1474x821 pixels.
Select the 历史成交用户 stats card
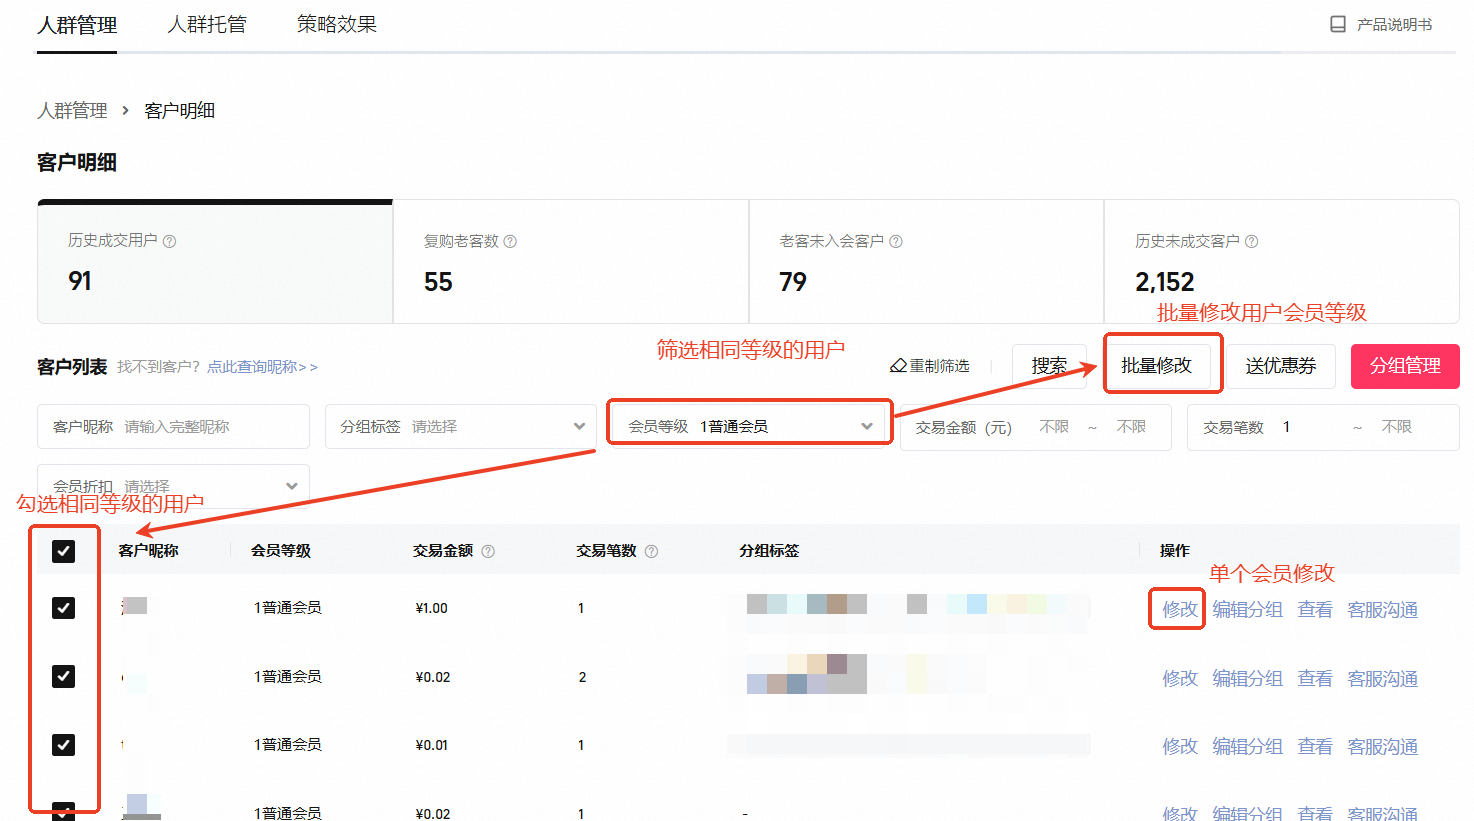click(215, 262)
